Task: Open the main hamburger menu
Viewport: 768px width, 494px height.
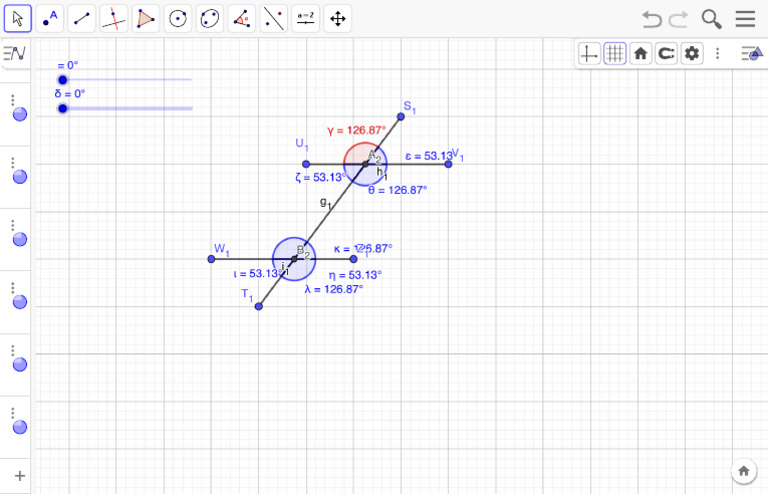Action: point(745,19)
